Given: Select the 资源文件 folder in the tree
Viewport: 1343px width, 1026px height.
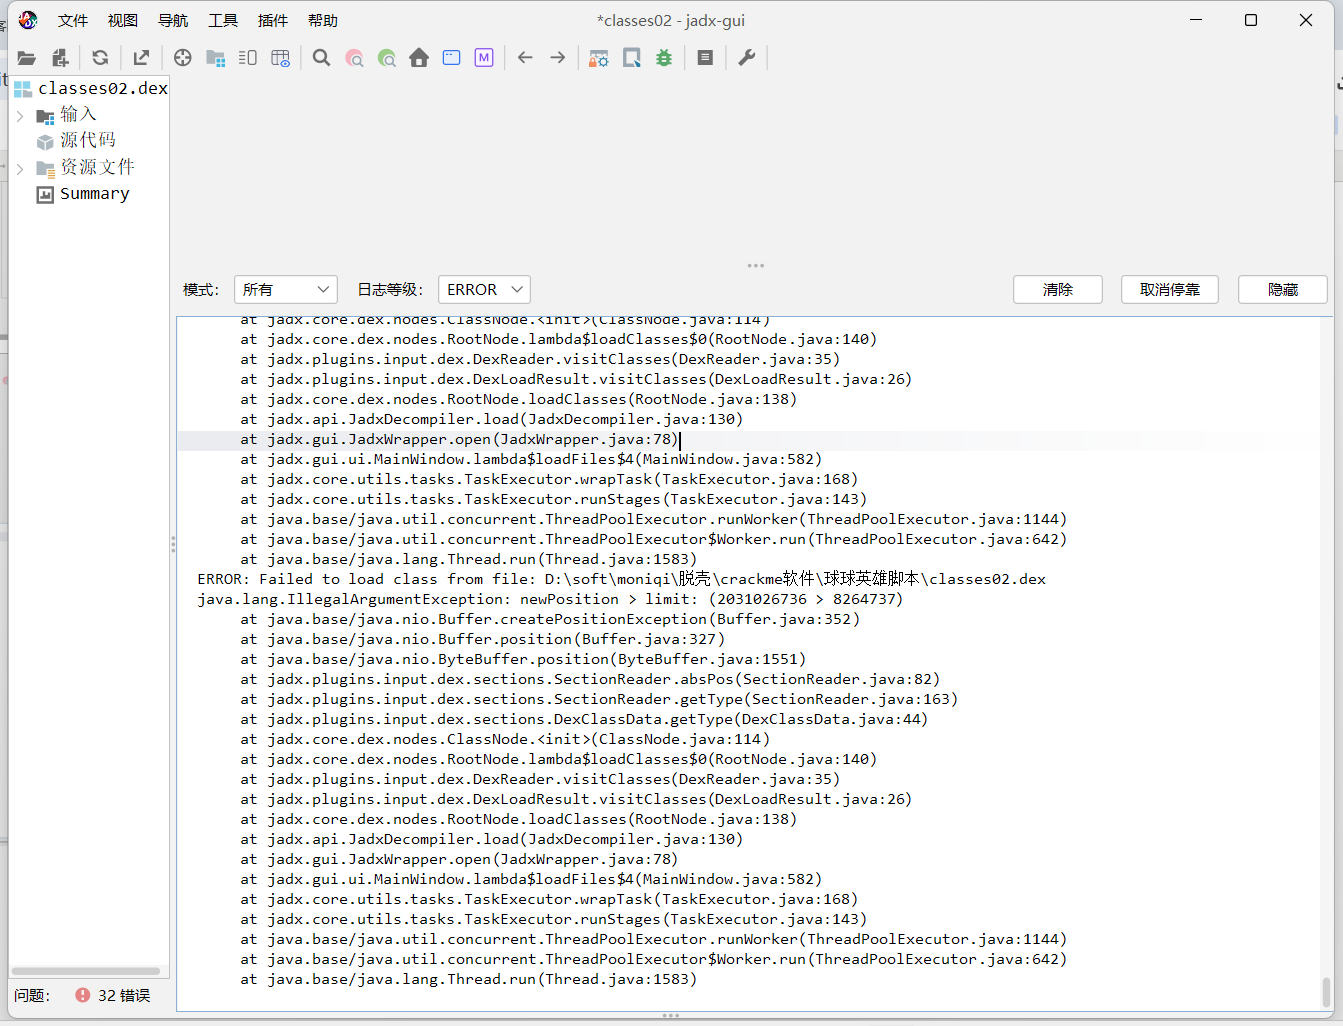Looking at the screenshot, I should tap(86, 168).
